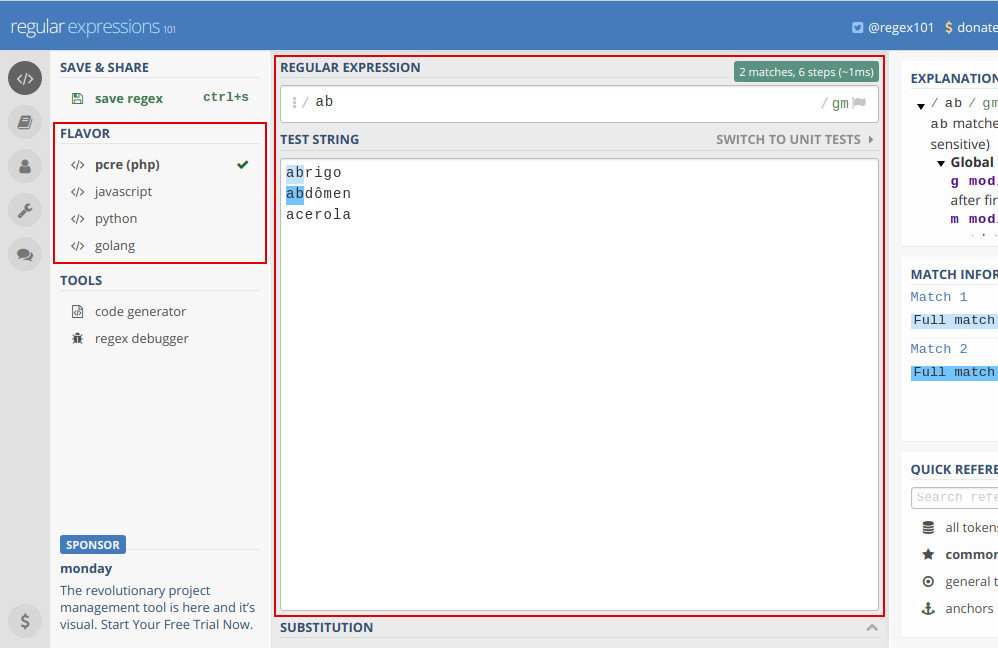
Task: Click the code icon beside javascript
Action: [78, 192]
